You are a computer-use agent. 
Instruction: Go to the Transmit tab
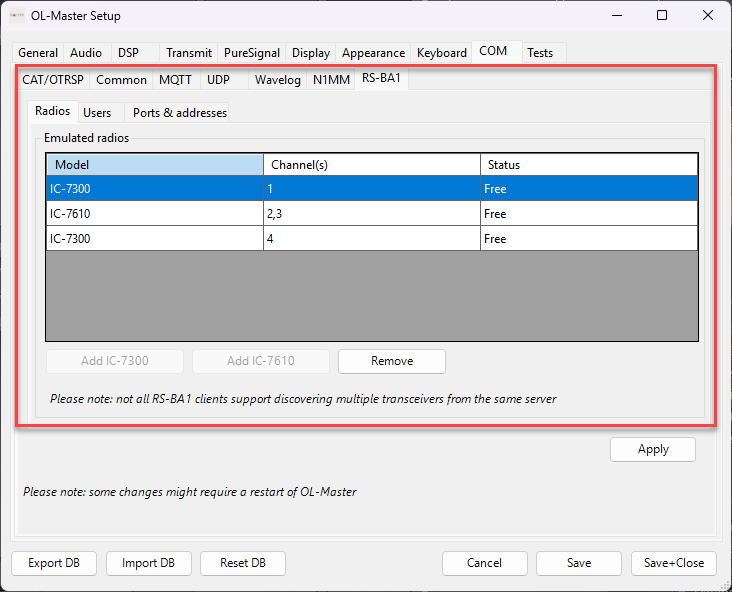pos(189,53)
